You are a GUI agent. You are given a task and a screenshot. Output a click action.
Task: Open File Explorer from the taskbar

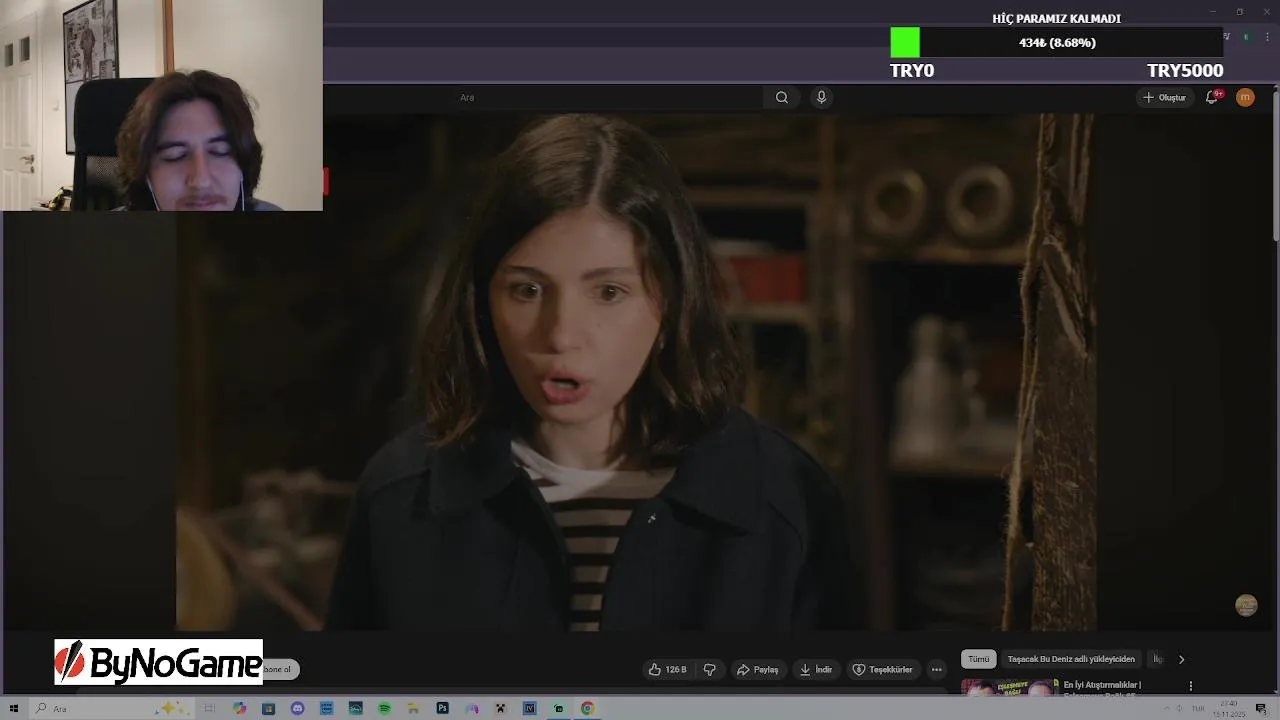click(413, 708)
